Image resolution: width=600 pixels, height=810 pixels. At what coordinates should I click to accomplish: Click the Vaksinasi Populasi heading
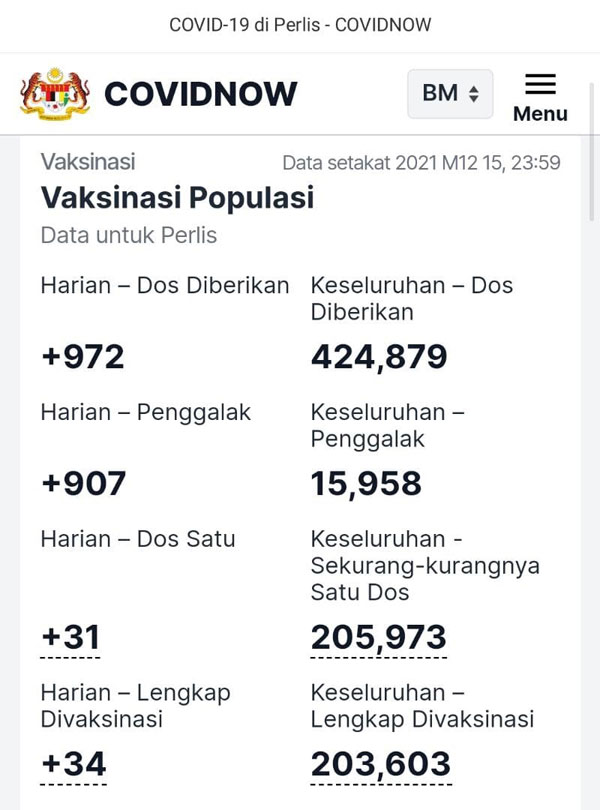pos(177,198)
